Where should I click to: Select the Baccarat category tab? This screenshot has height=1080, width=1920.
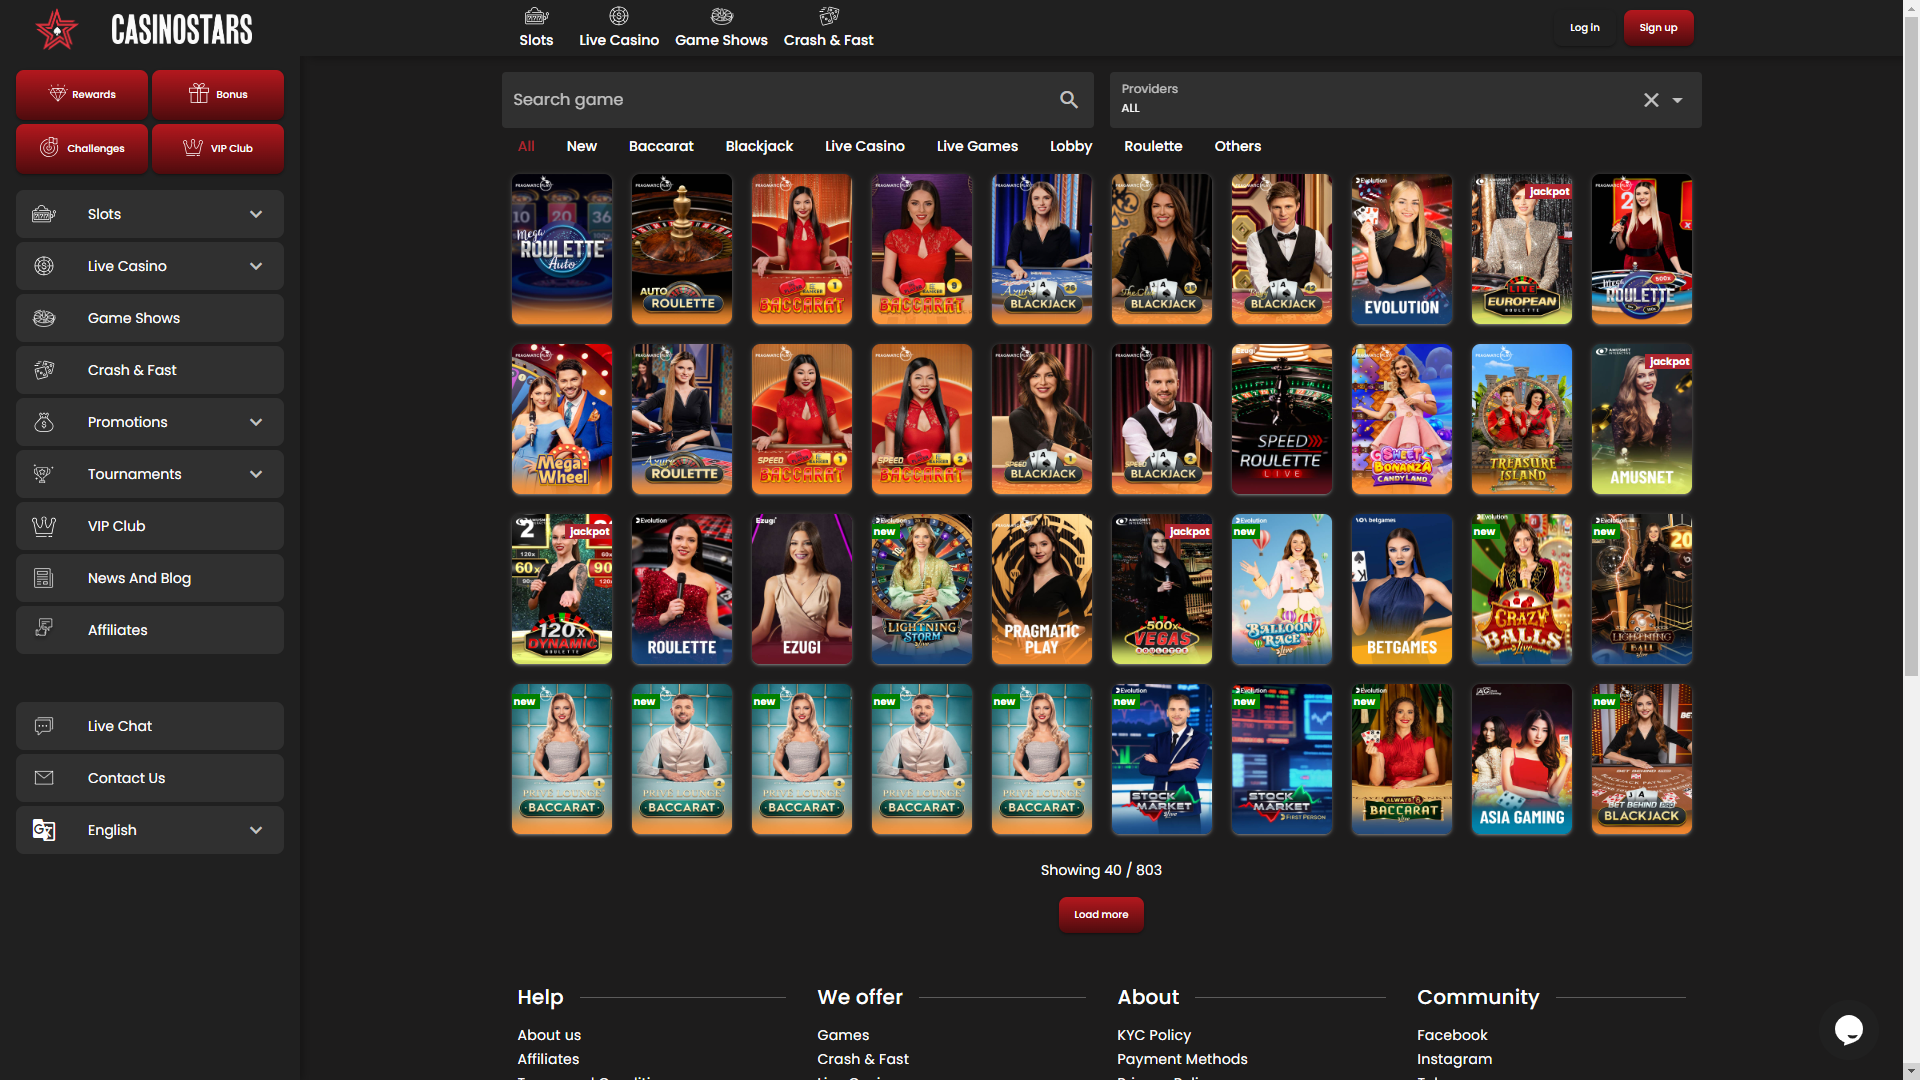tap(661, 146)
